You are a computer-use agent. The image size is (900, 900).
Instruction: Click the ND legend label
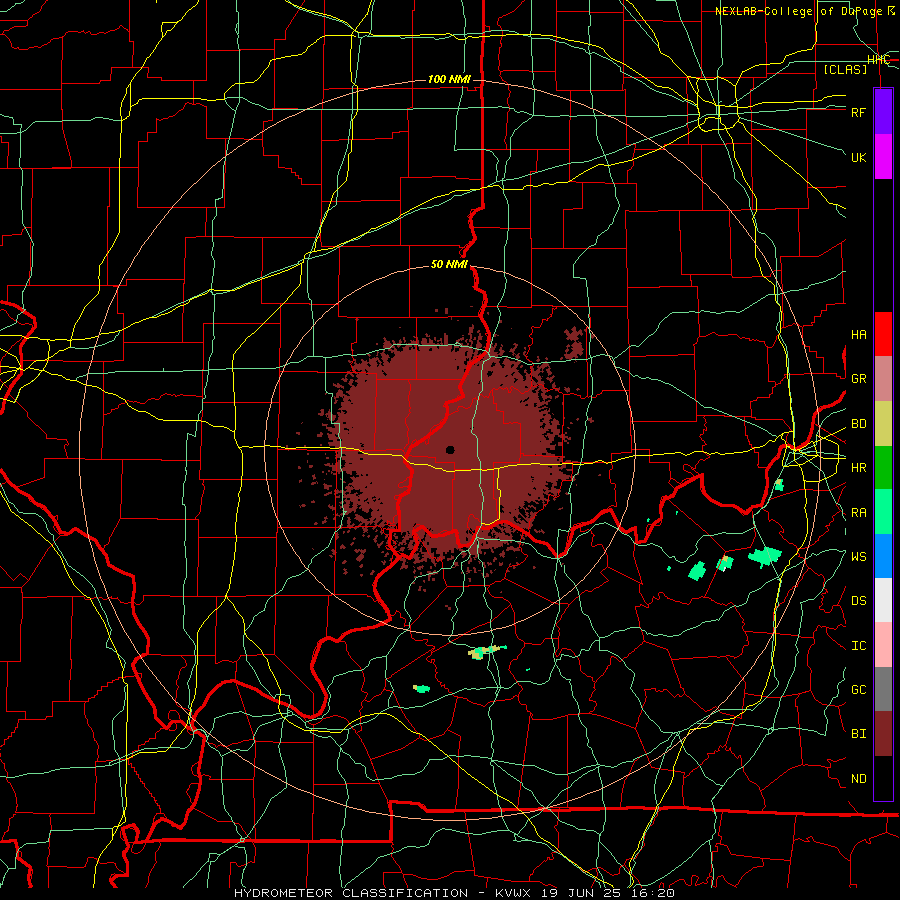859,779
